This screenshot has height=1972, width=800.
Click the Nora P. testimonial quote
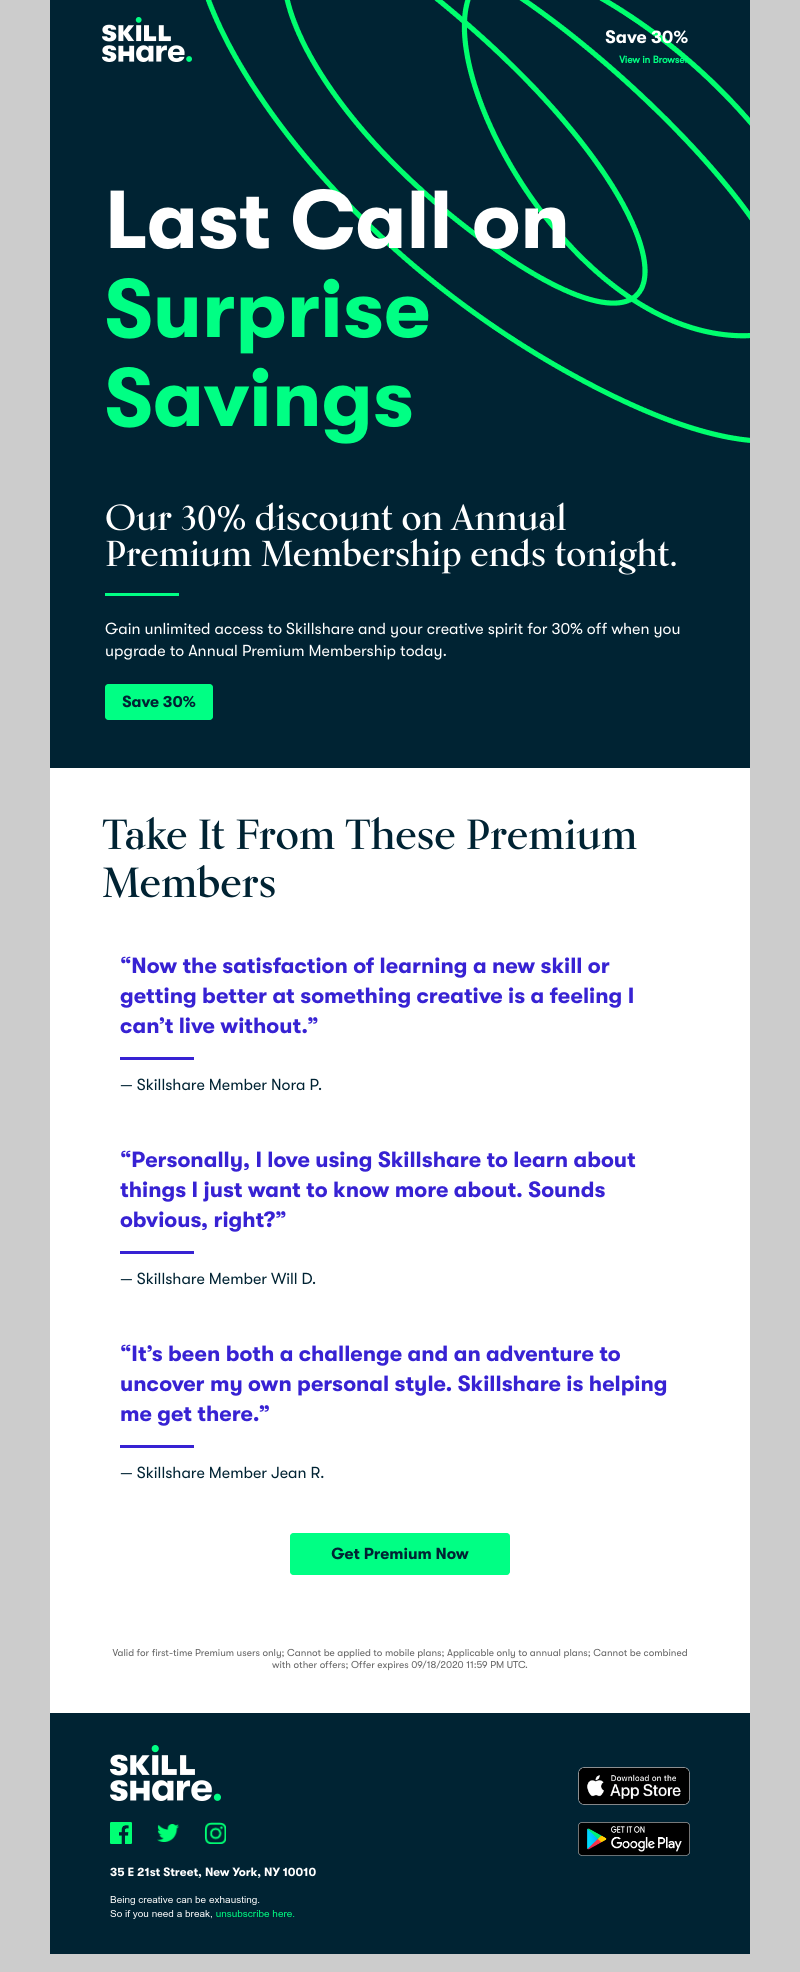(377, 996)
